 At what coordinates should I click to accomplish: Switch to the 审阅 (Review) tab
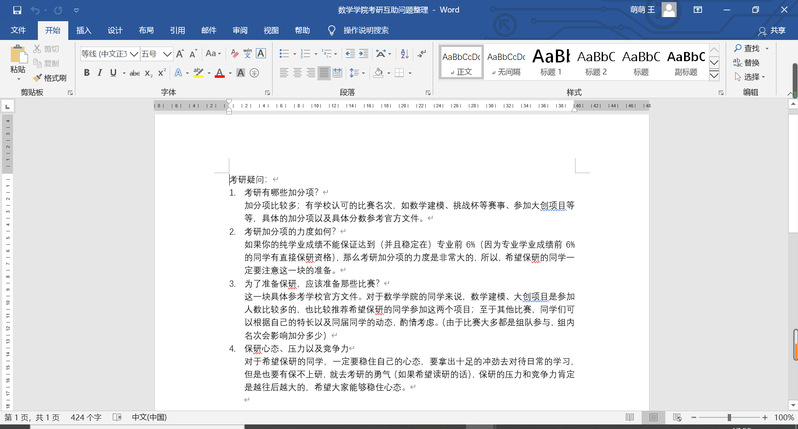pyautogui.click(x=240, y=30)
